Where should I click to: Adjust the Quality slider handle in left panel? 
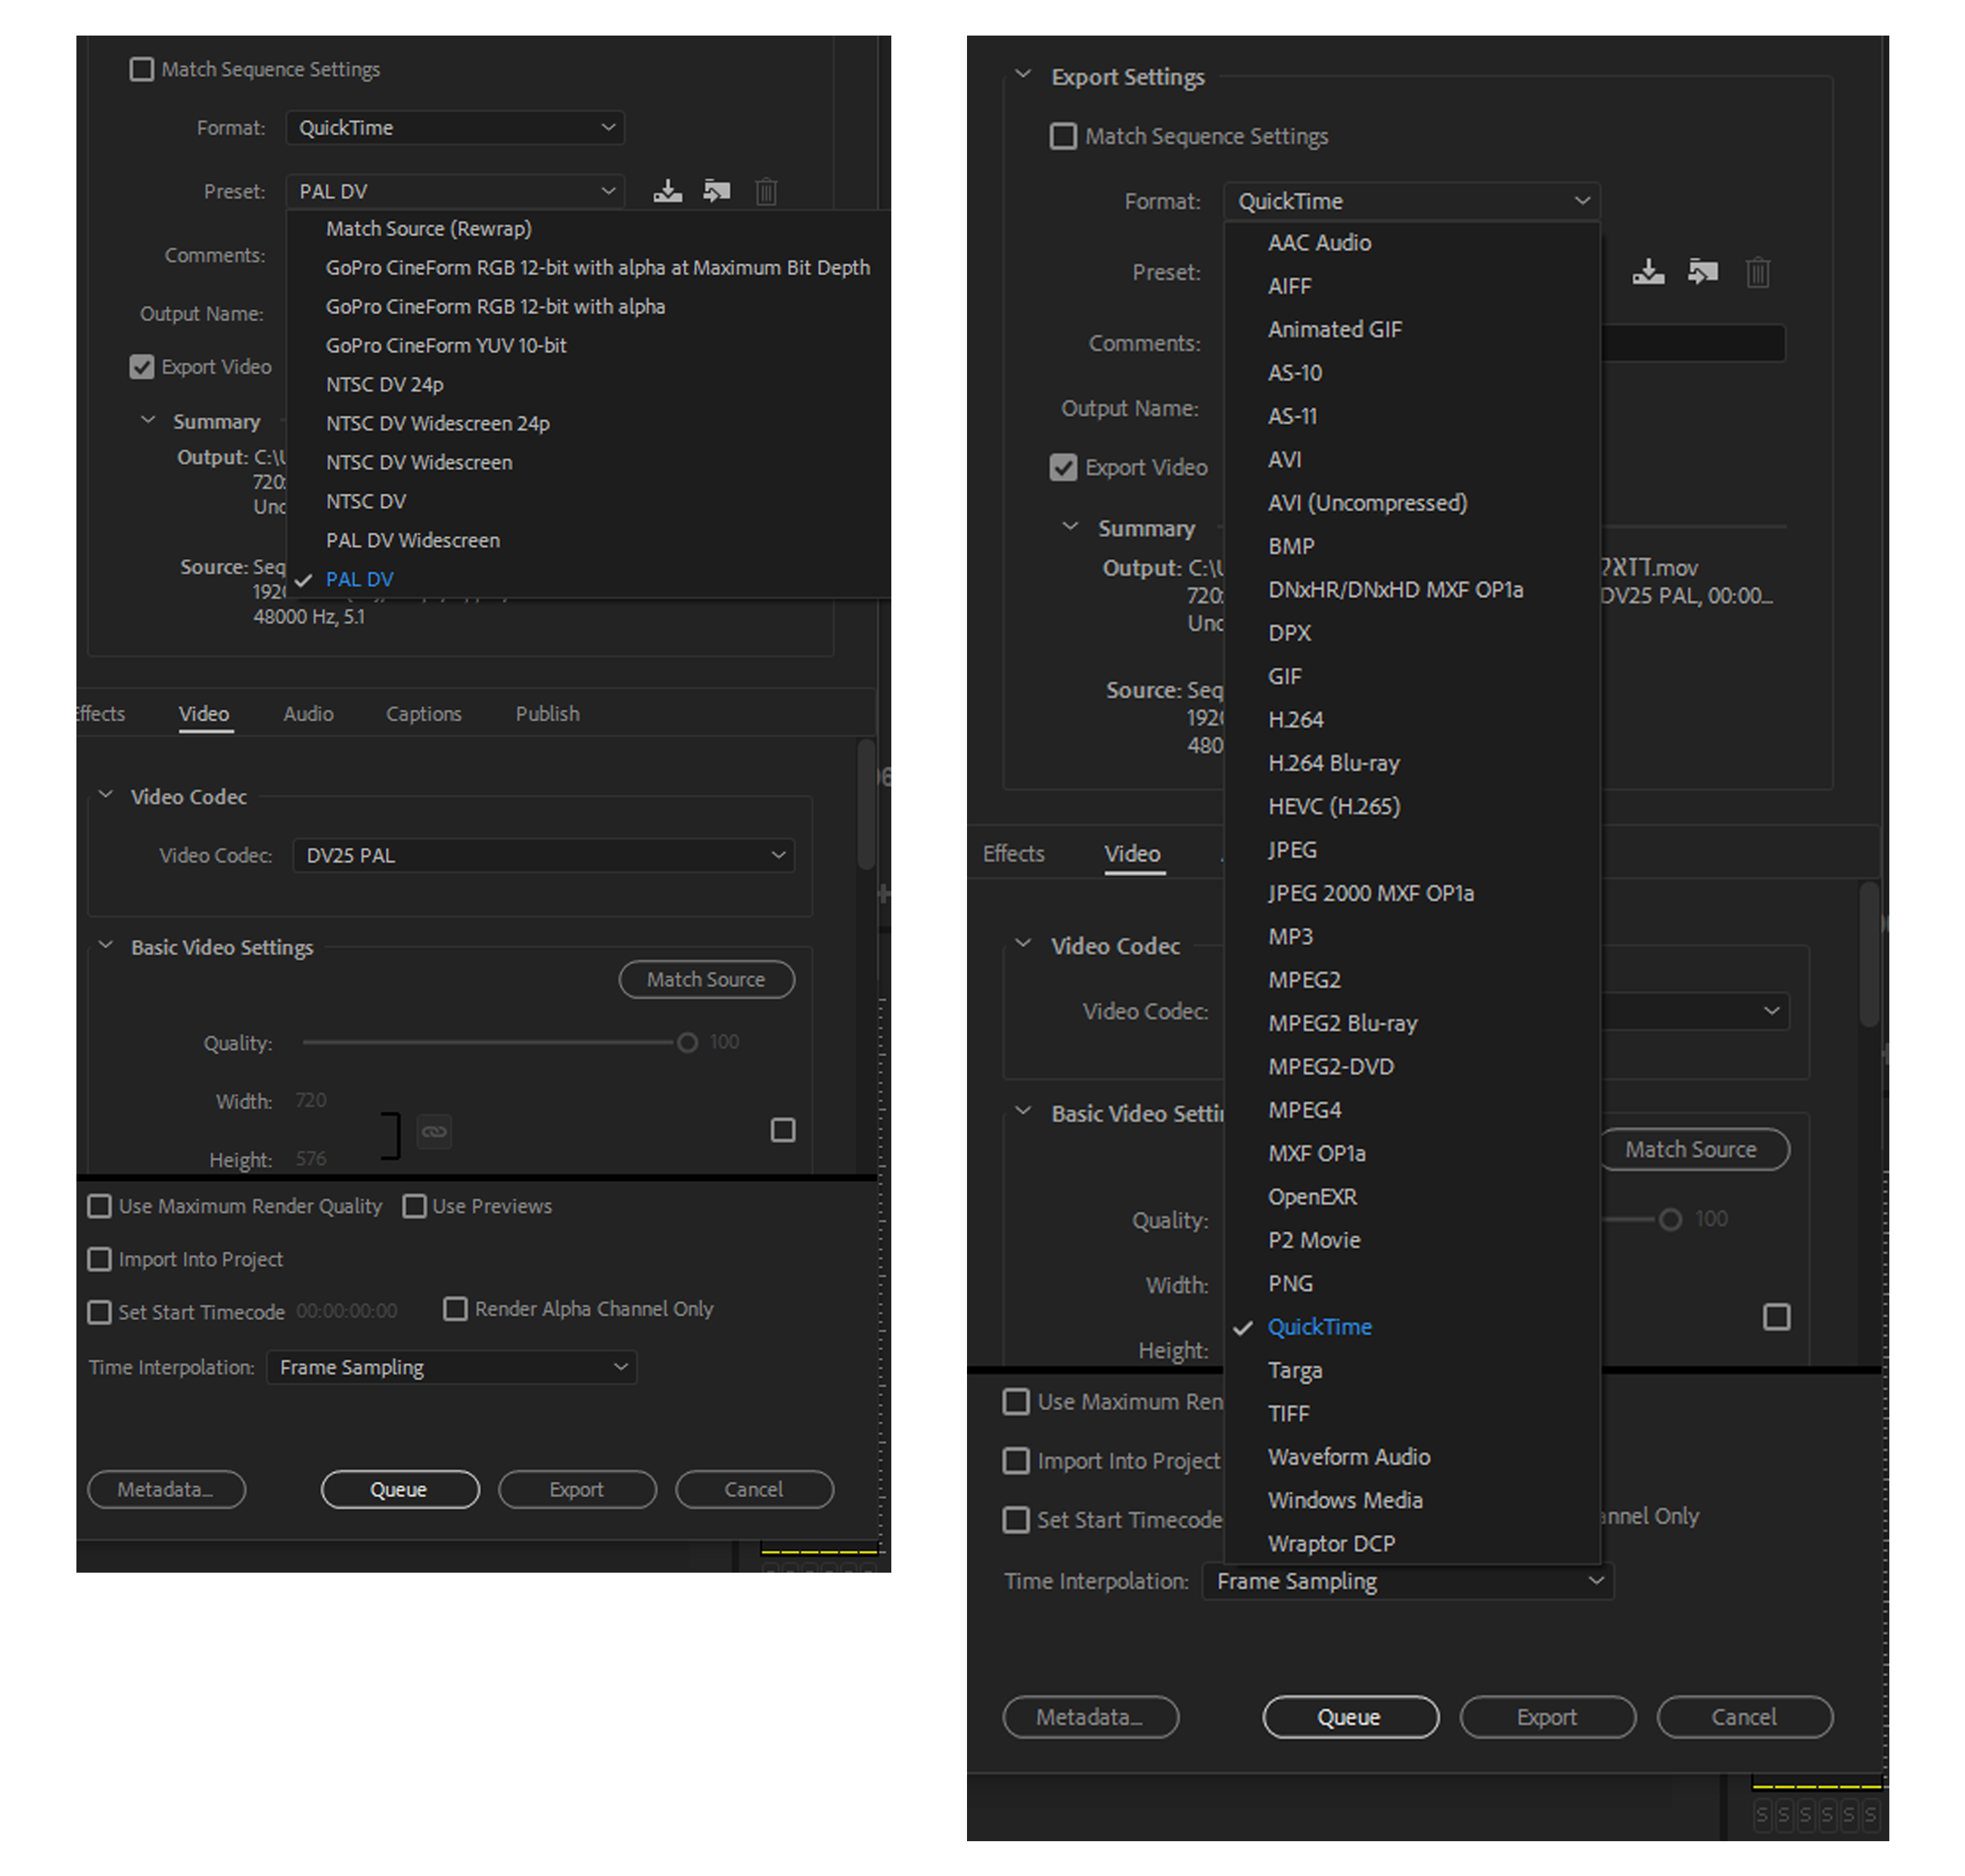coord(687,1043)
